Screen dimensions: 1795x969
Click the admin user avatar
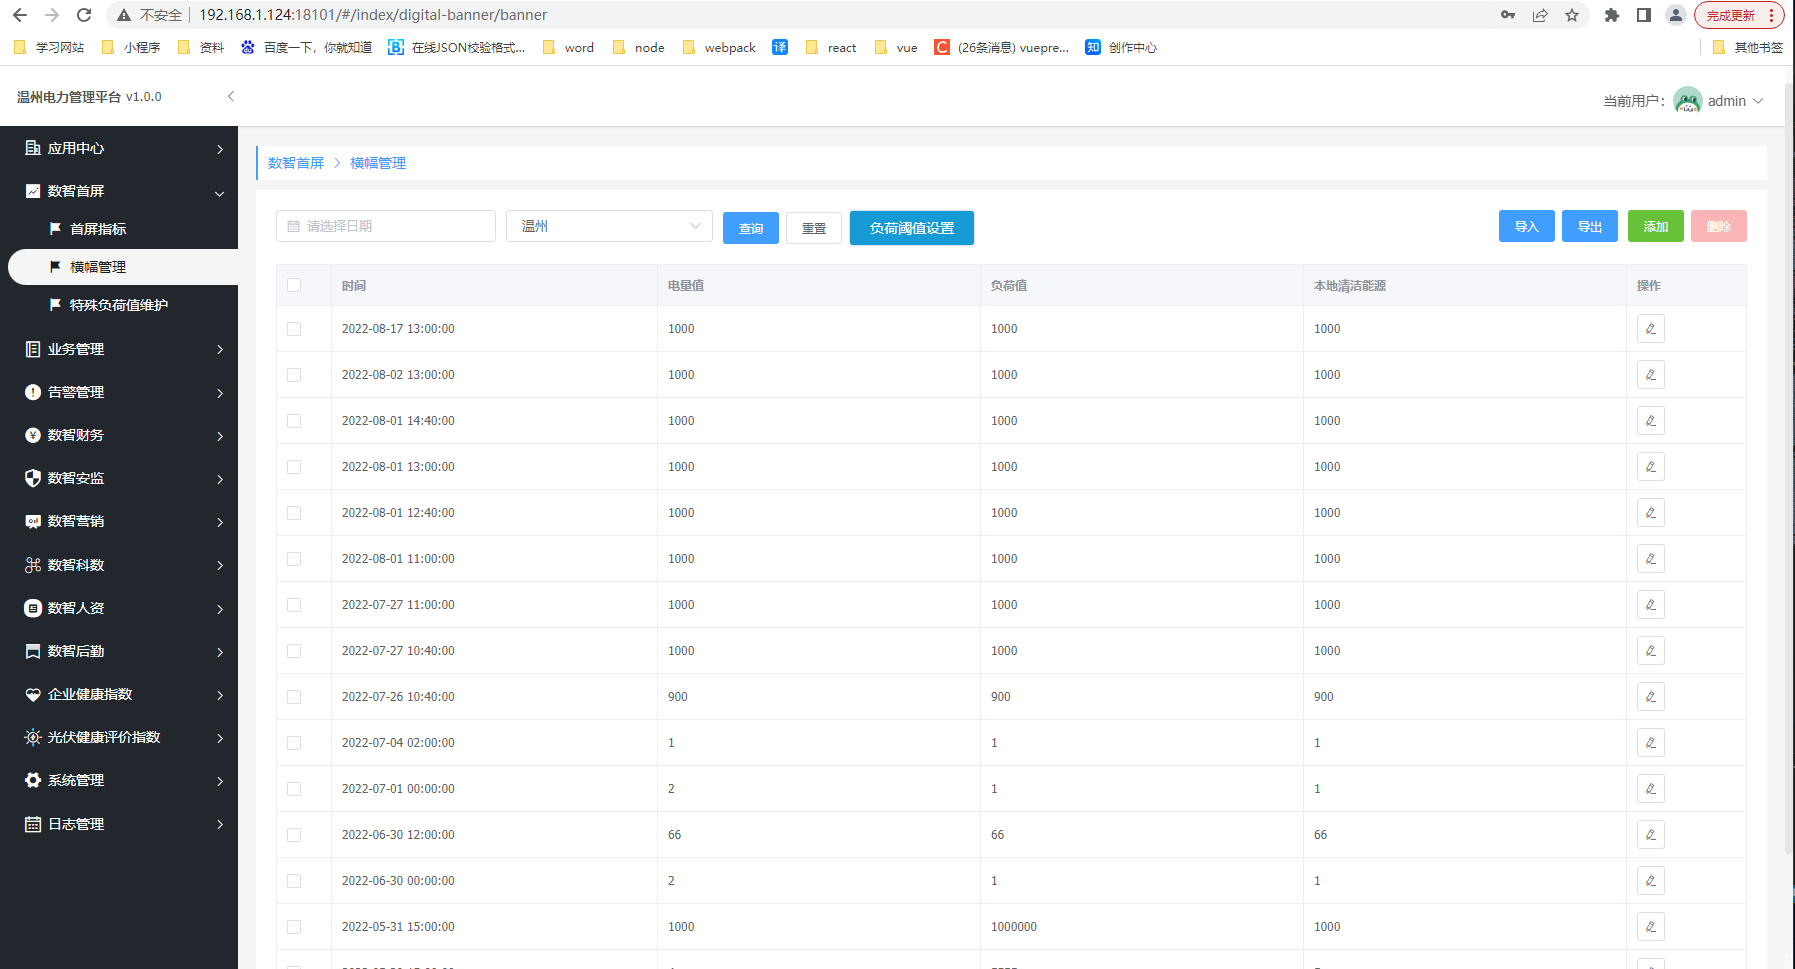(x=1687, y=101)
